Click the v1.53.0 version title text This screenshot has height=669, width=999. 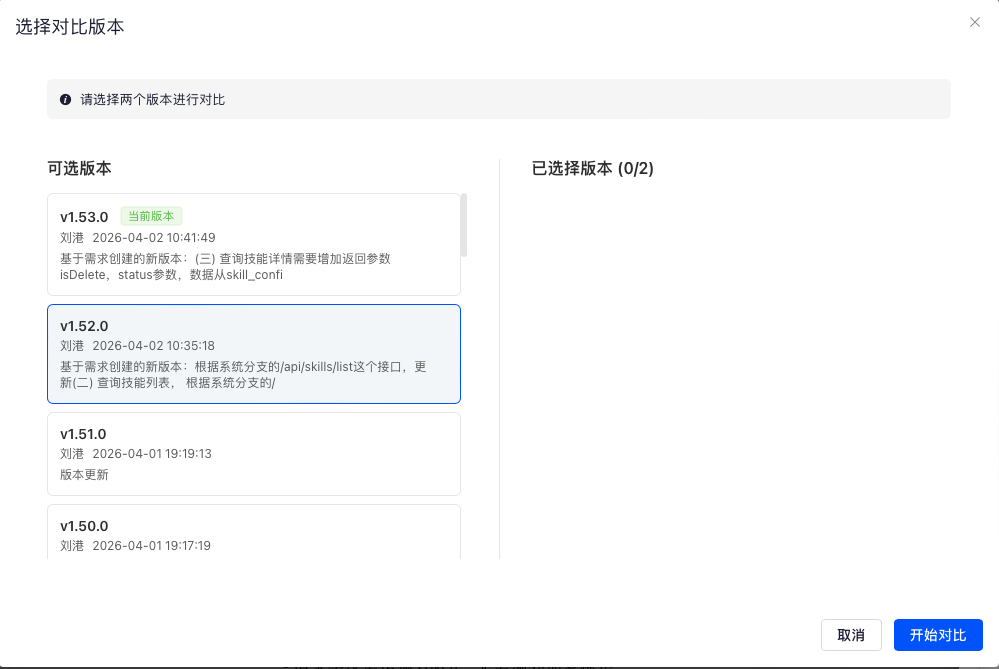(x=84, y=217)
